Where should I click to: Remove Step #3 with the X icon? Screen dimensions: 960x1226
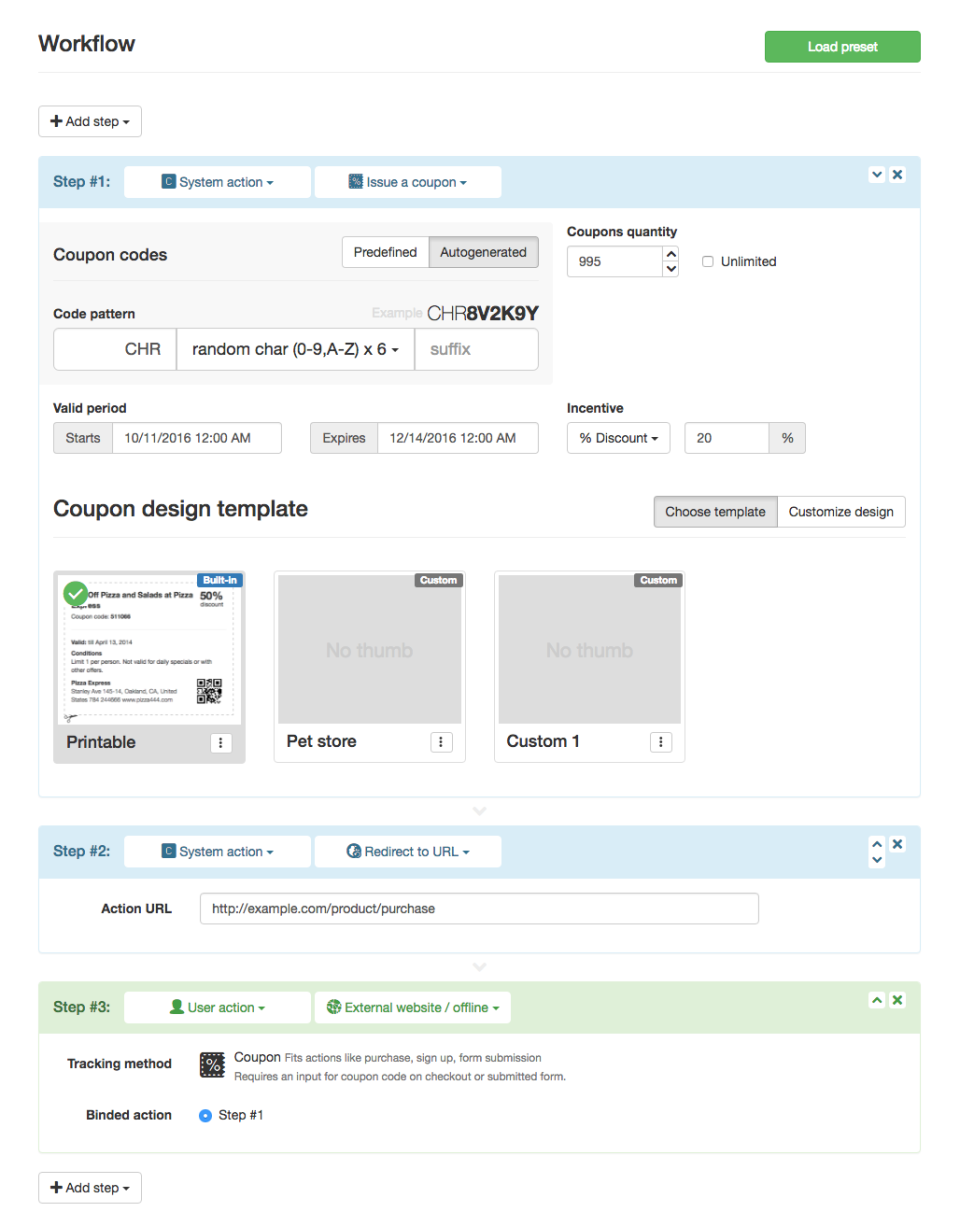click(898, 999)
